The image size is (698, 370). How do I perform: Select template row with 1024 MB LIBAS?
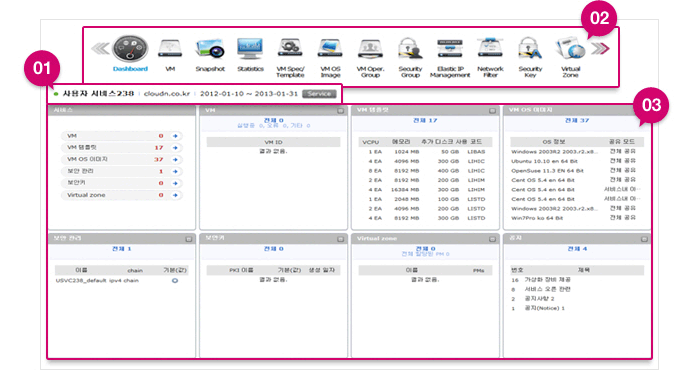coord(425,152)
